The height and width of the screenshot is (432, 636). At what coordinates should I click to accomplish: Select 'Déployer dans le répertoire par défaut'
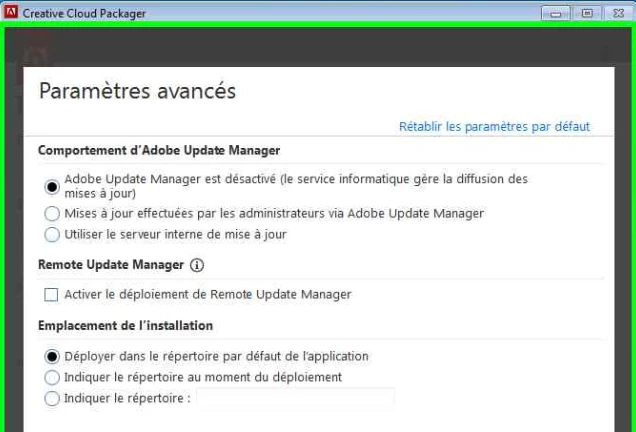(52, 357)
